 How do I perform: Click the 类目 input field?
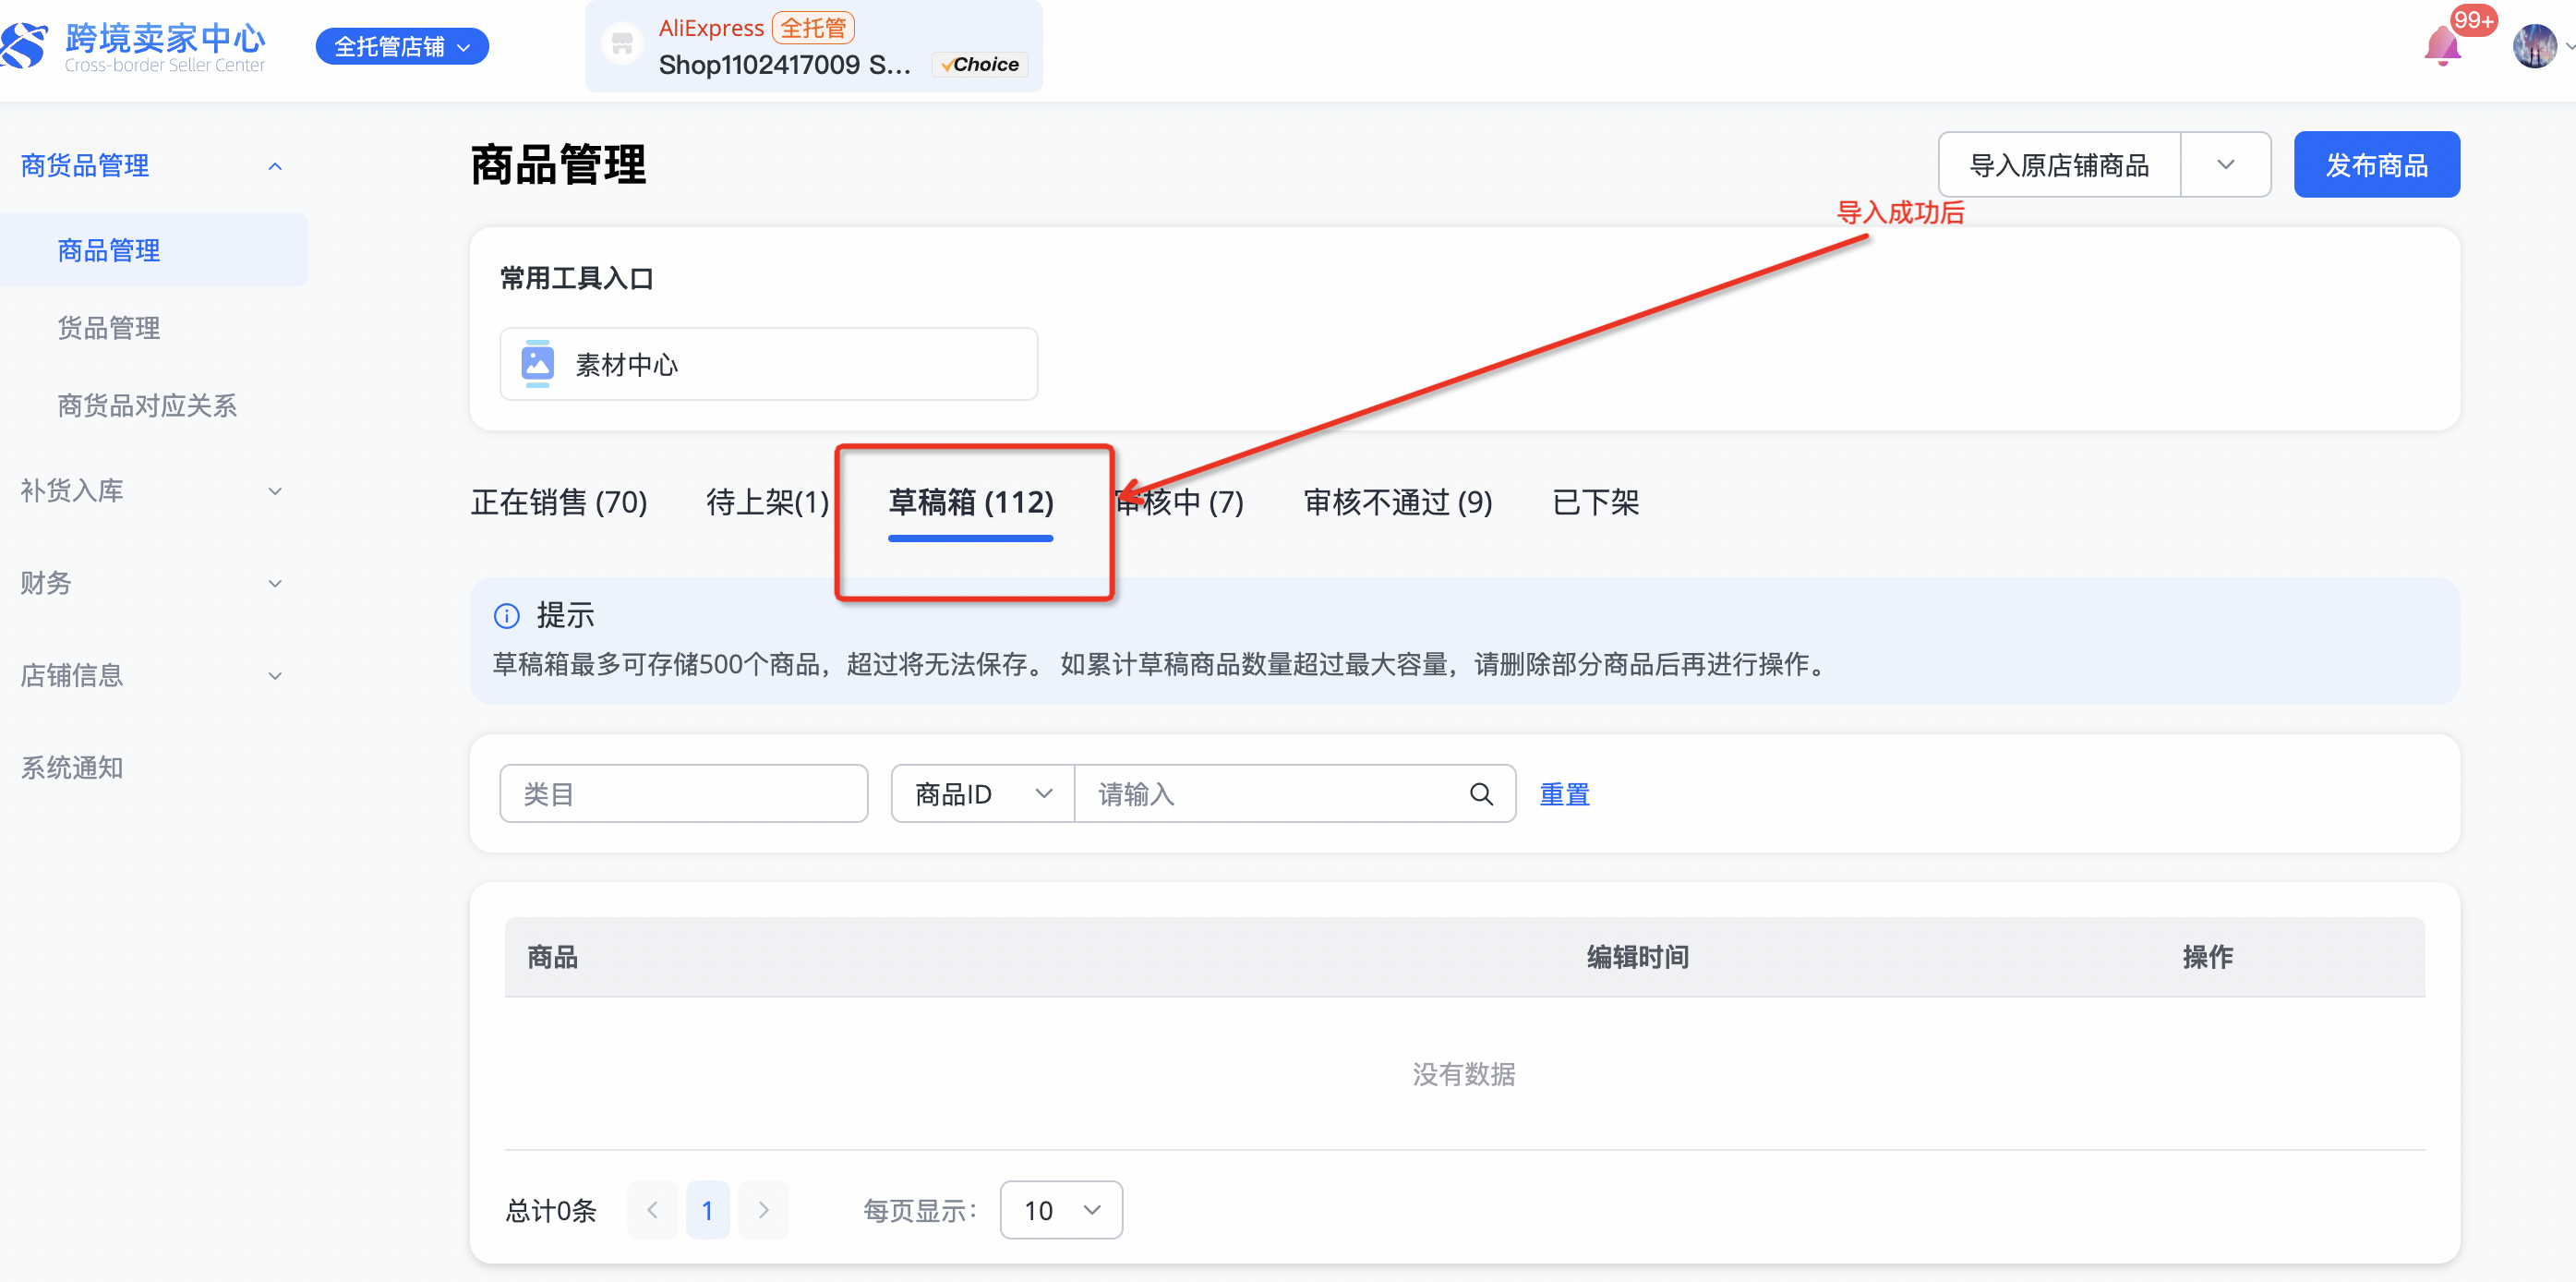click(683, 794)
